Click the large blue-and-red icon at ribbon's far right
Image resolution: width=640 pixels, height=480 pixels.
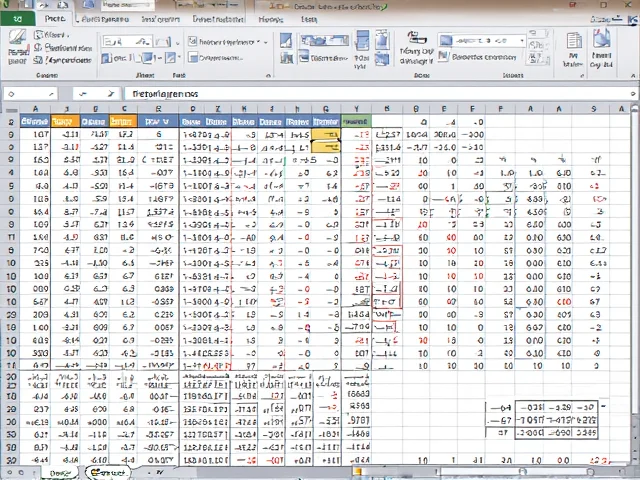click(x=601, y=39)
